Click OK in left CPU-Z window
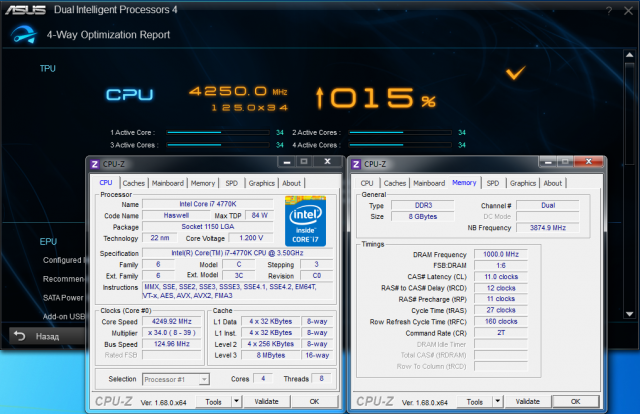The width and height of the screenshot is (640, 414). [x=314, y=402]
